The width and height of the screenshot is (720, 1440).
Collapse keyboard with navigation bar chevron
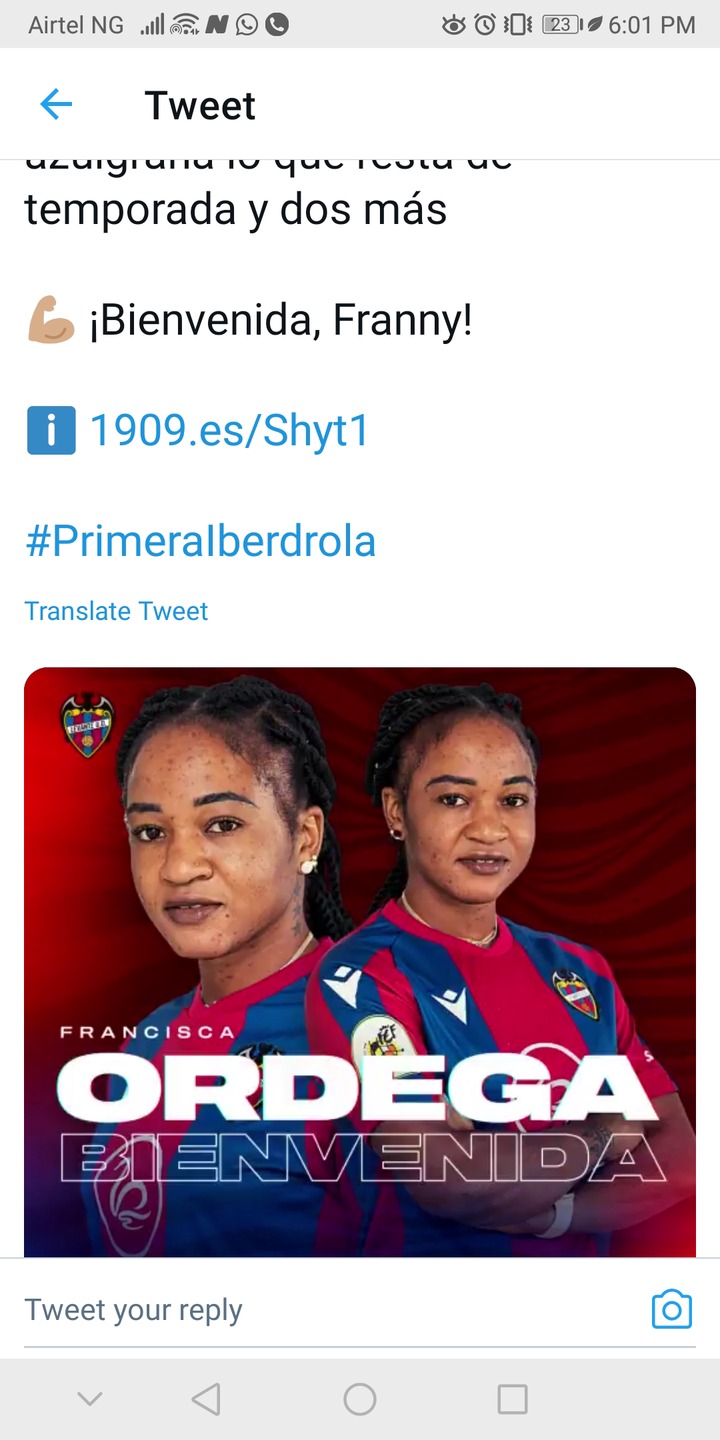90,1399
